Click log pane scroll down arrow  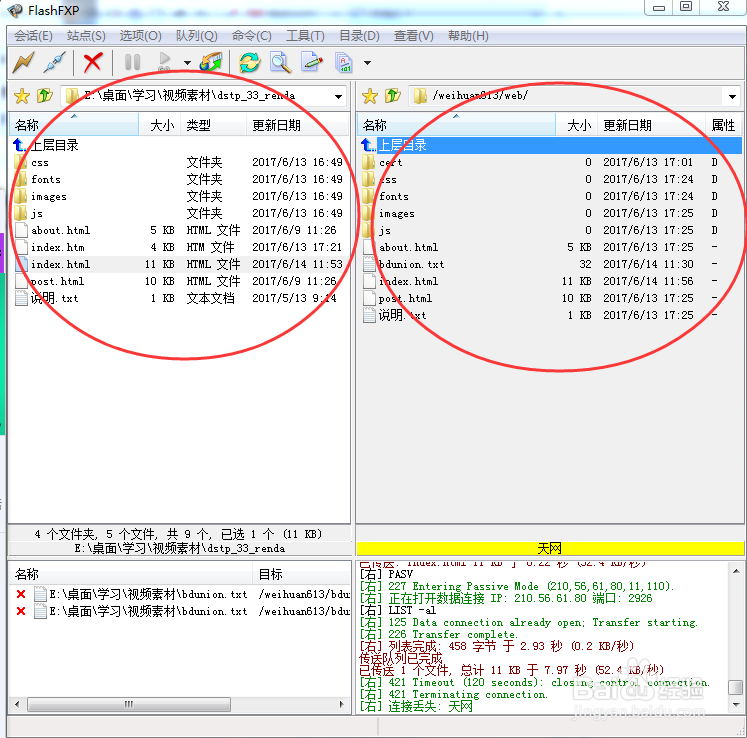click(736, 705)
